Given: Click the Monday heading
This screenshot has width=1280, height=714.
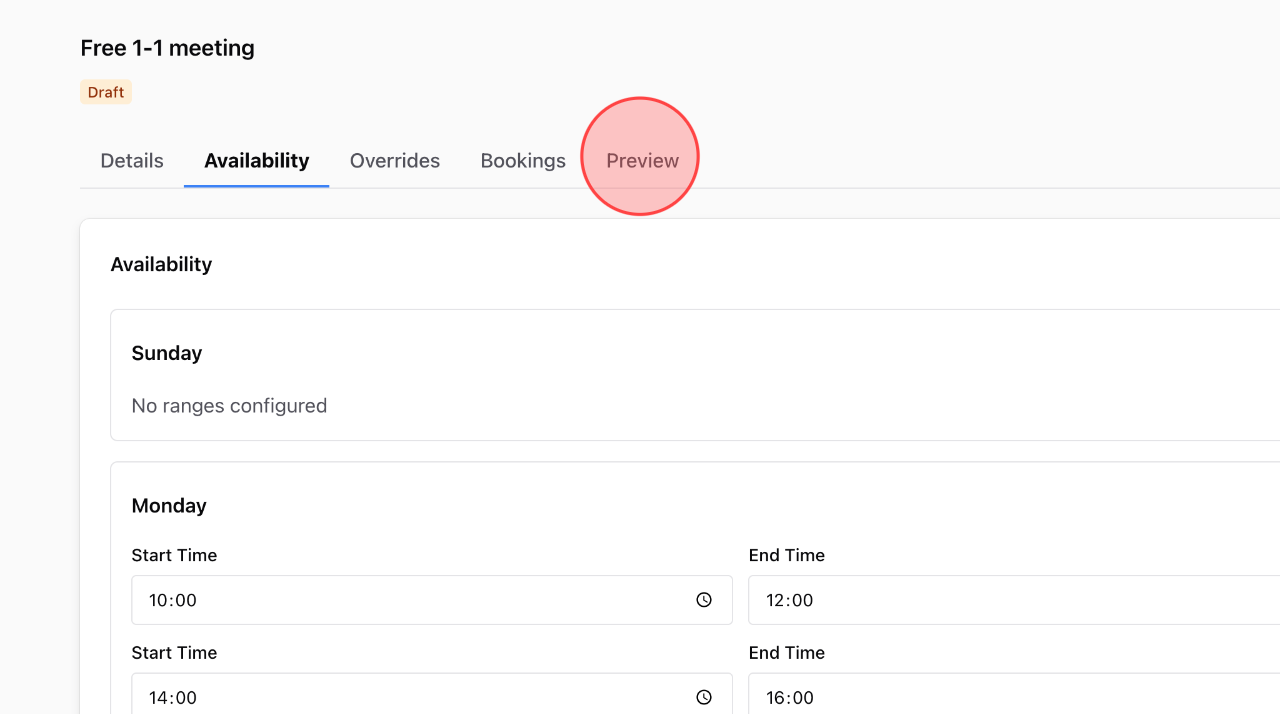Looking at the screenshot, I should pos(169,506).
